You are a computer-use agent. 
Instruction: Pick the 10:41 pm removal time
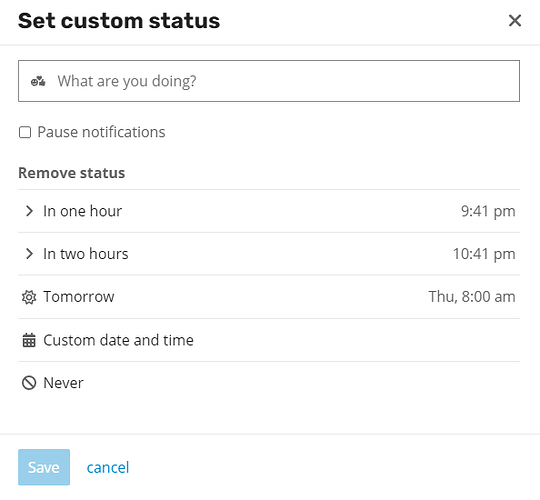point(484,254)
